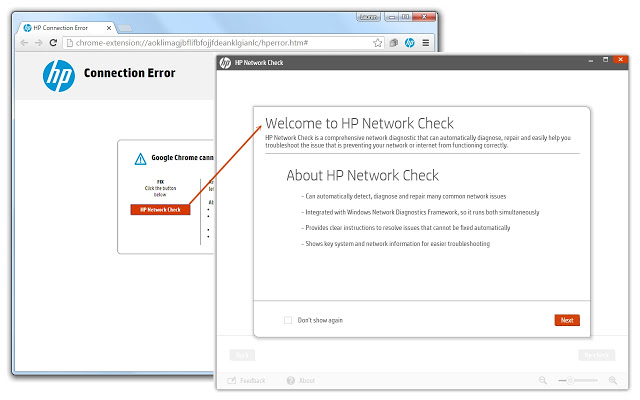Click the line about Windows Network Diagnostics Framework
The image size is (640, 400).
point(420,212)
